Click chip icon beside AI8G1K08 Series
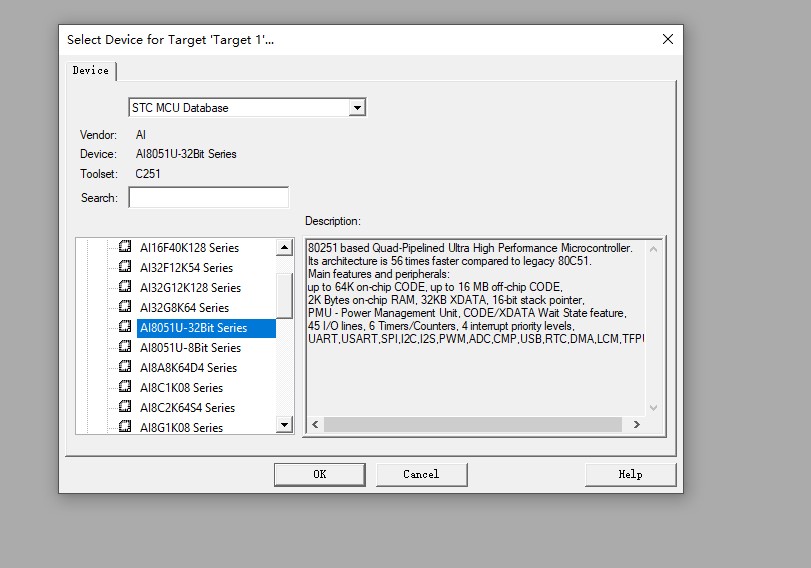Image resolution: width=811 pixels, height=568 pixels. 125,426
